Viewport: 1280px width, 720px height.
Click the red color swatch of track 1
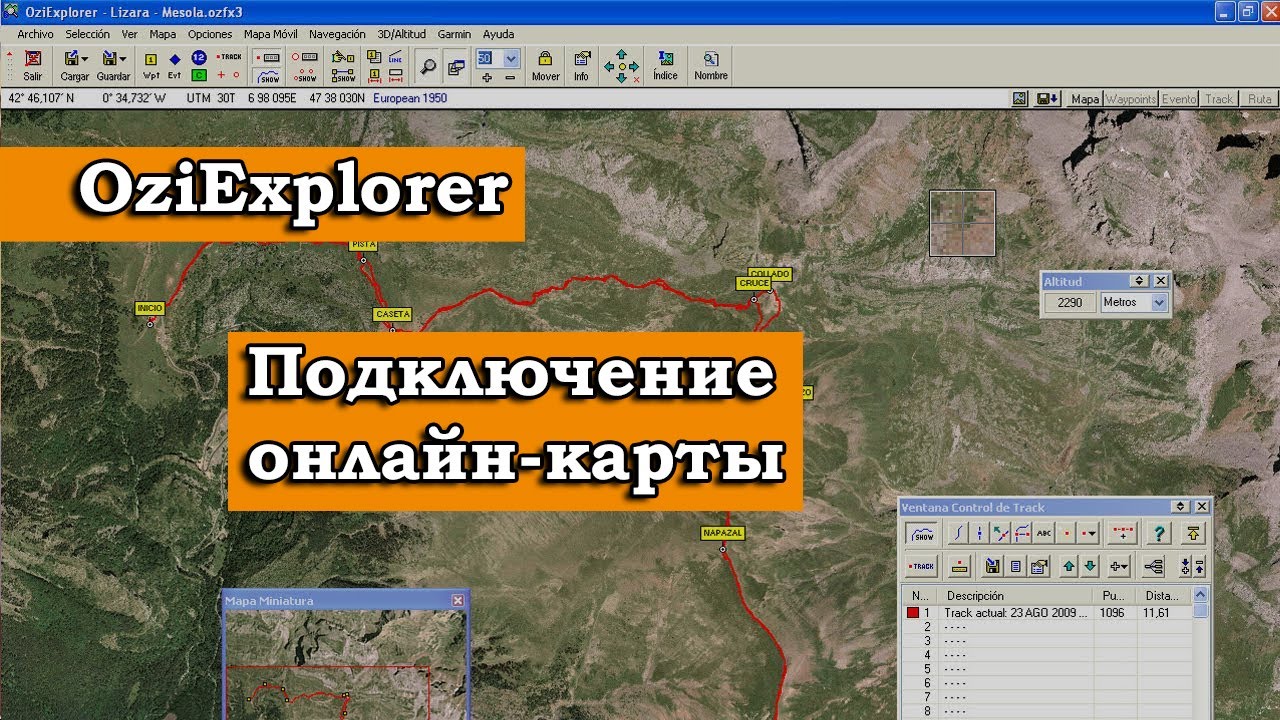pos(913,613)
